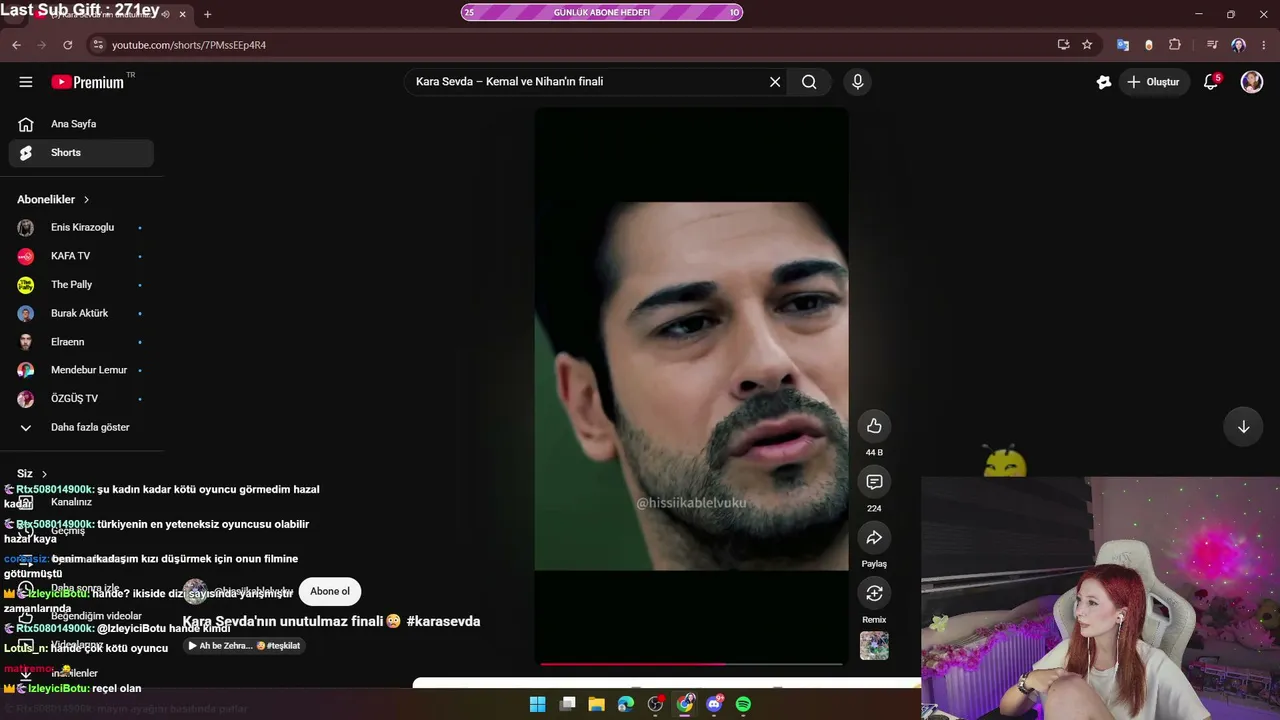Launch Microsoft Edge from taskbar
This screenshot has height=720, width=1280.
point(626,704)
